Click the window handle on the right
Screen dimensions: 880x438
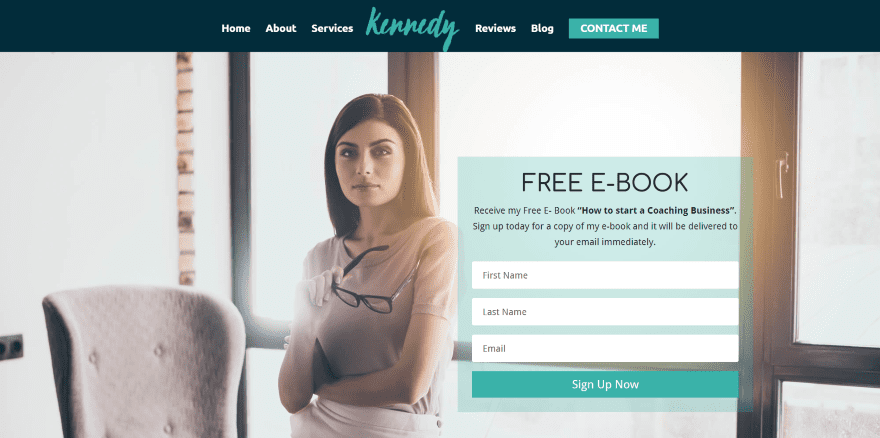pos(782,175)
